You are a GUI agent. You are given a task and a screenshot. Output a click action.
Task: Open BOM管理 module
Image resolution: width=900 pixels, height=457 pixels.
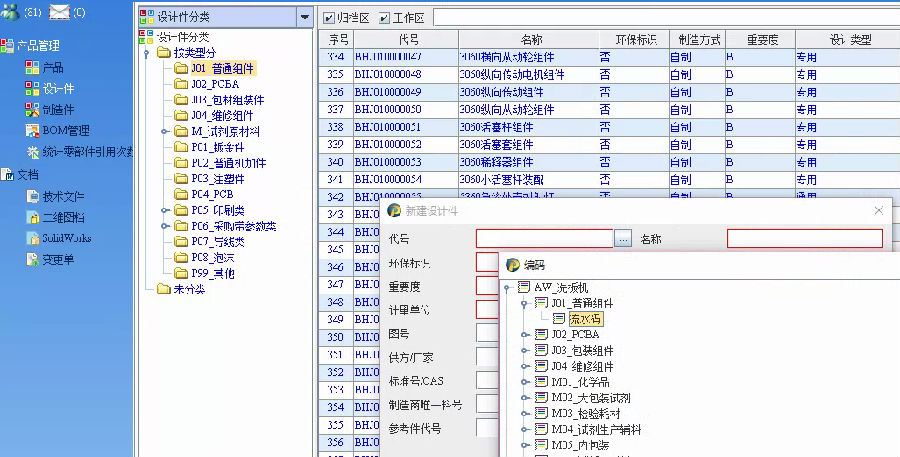tap(64, 130)
